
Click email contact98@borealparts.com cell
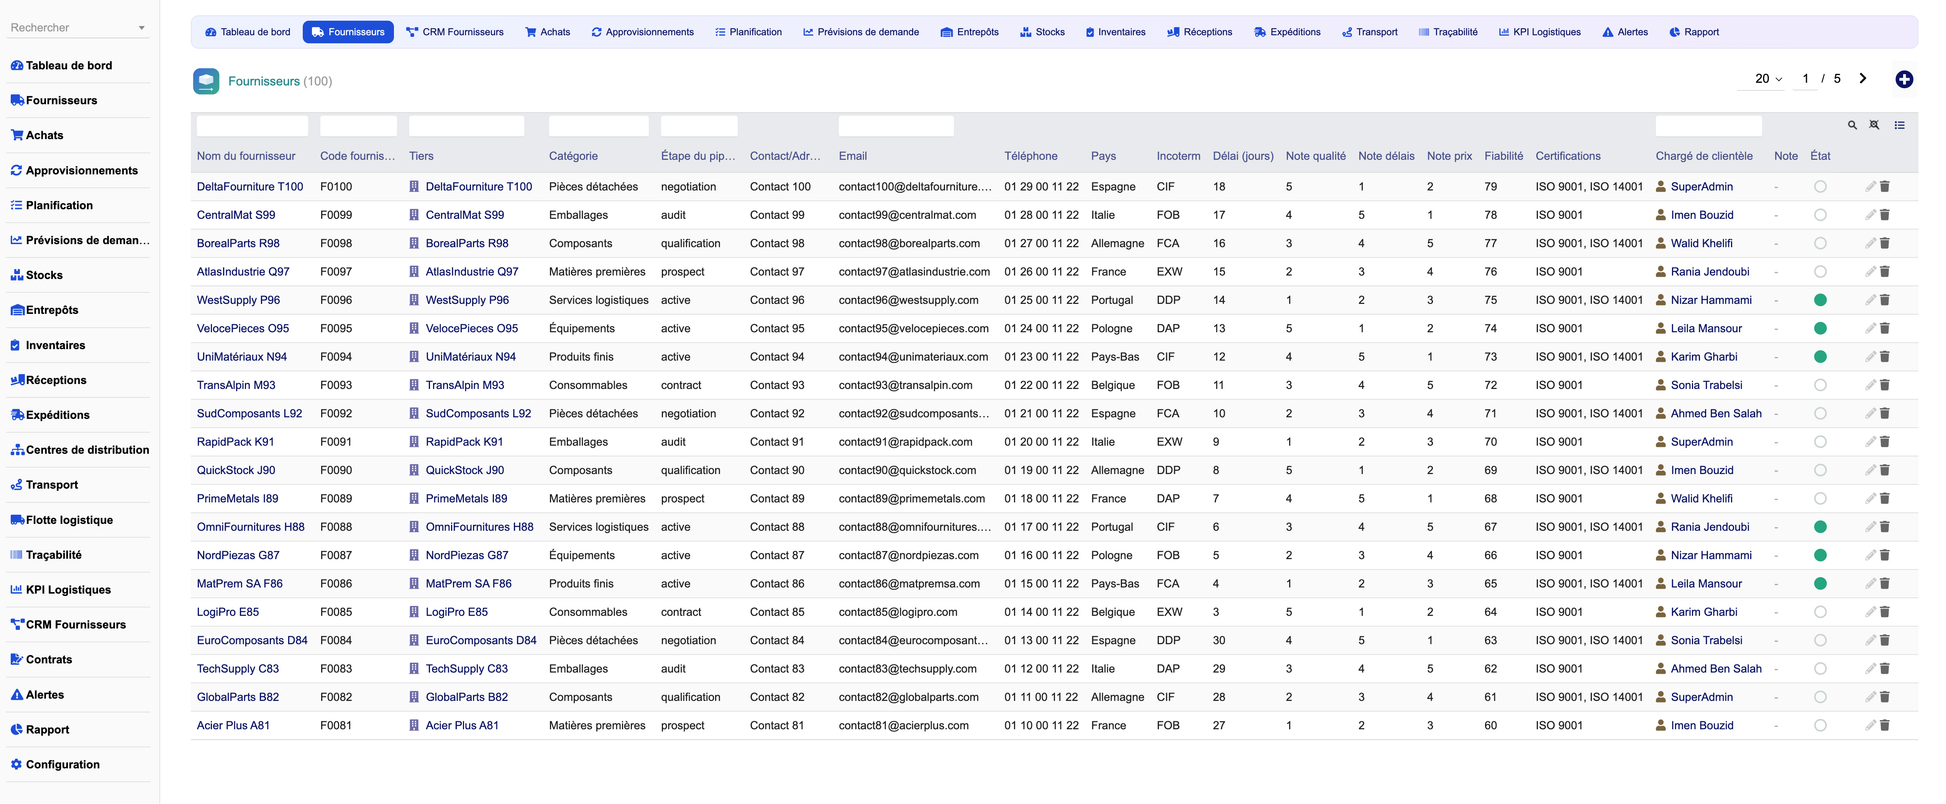tap(909, 243)
